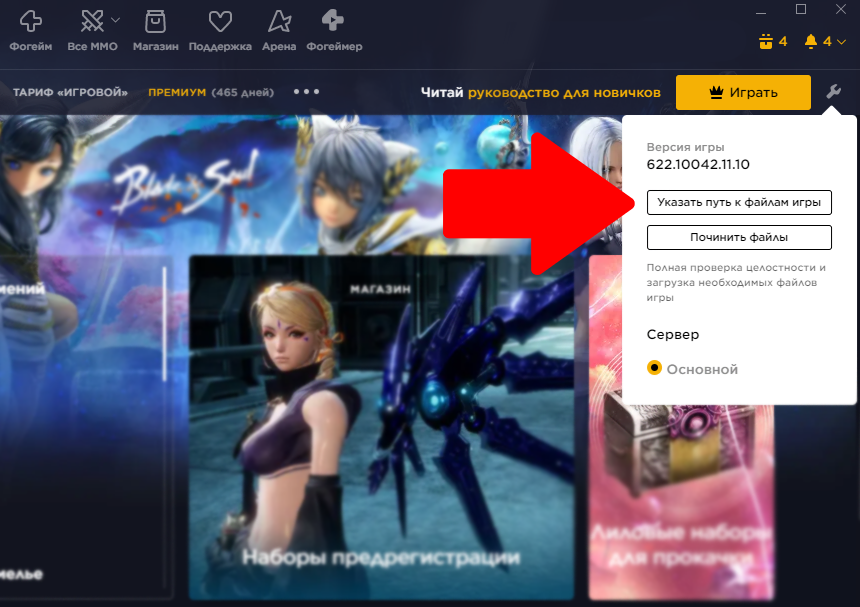Click the Сервер heading in settings popup

[672, 334]
